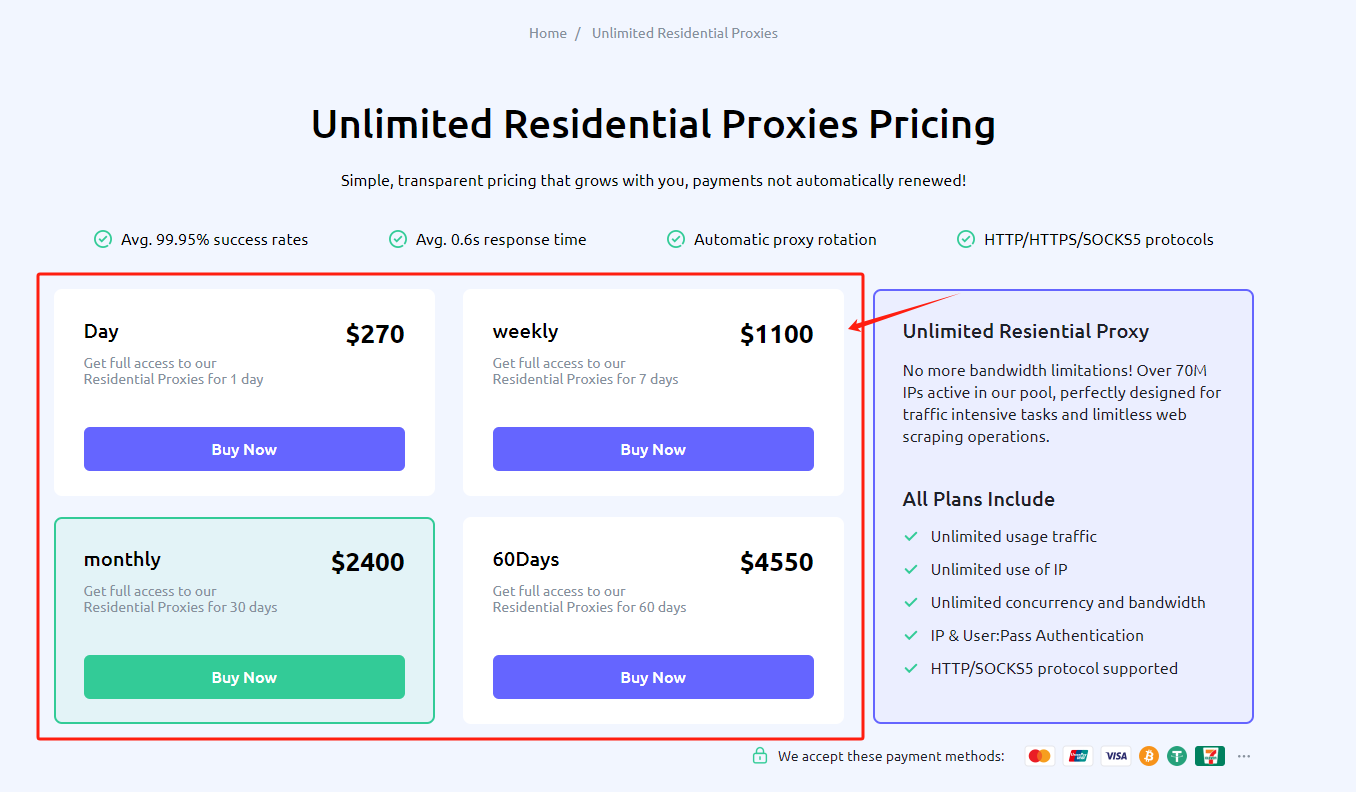Click the 7-Eleven payment icon
Screen dimensions: 1356x792
(1210, 756)
